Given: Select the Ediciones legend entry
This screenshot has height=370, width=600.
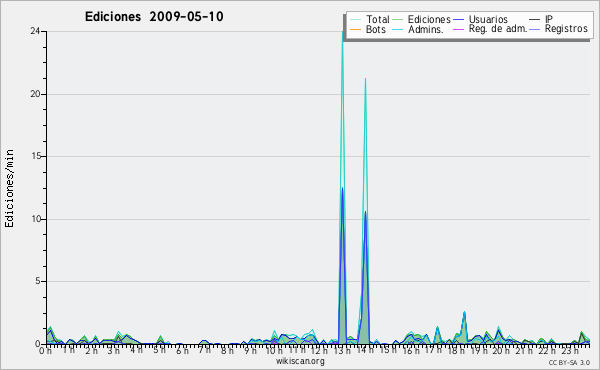Looking at the screenshot, I should click(x=422, y=19).
